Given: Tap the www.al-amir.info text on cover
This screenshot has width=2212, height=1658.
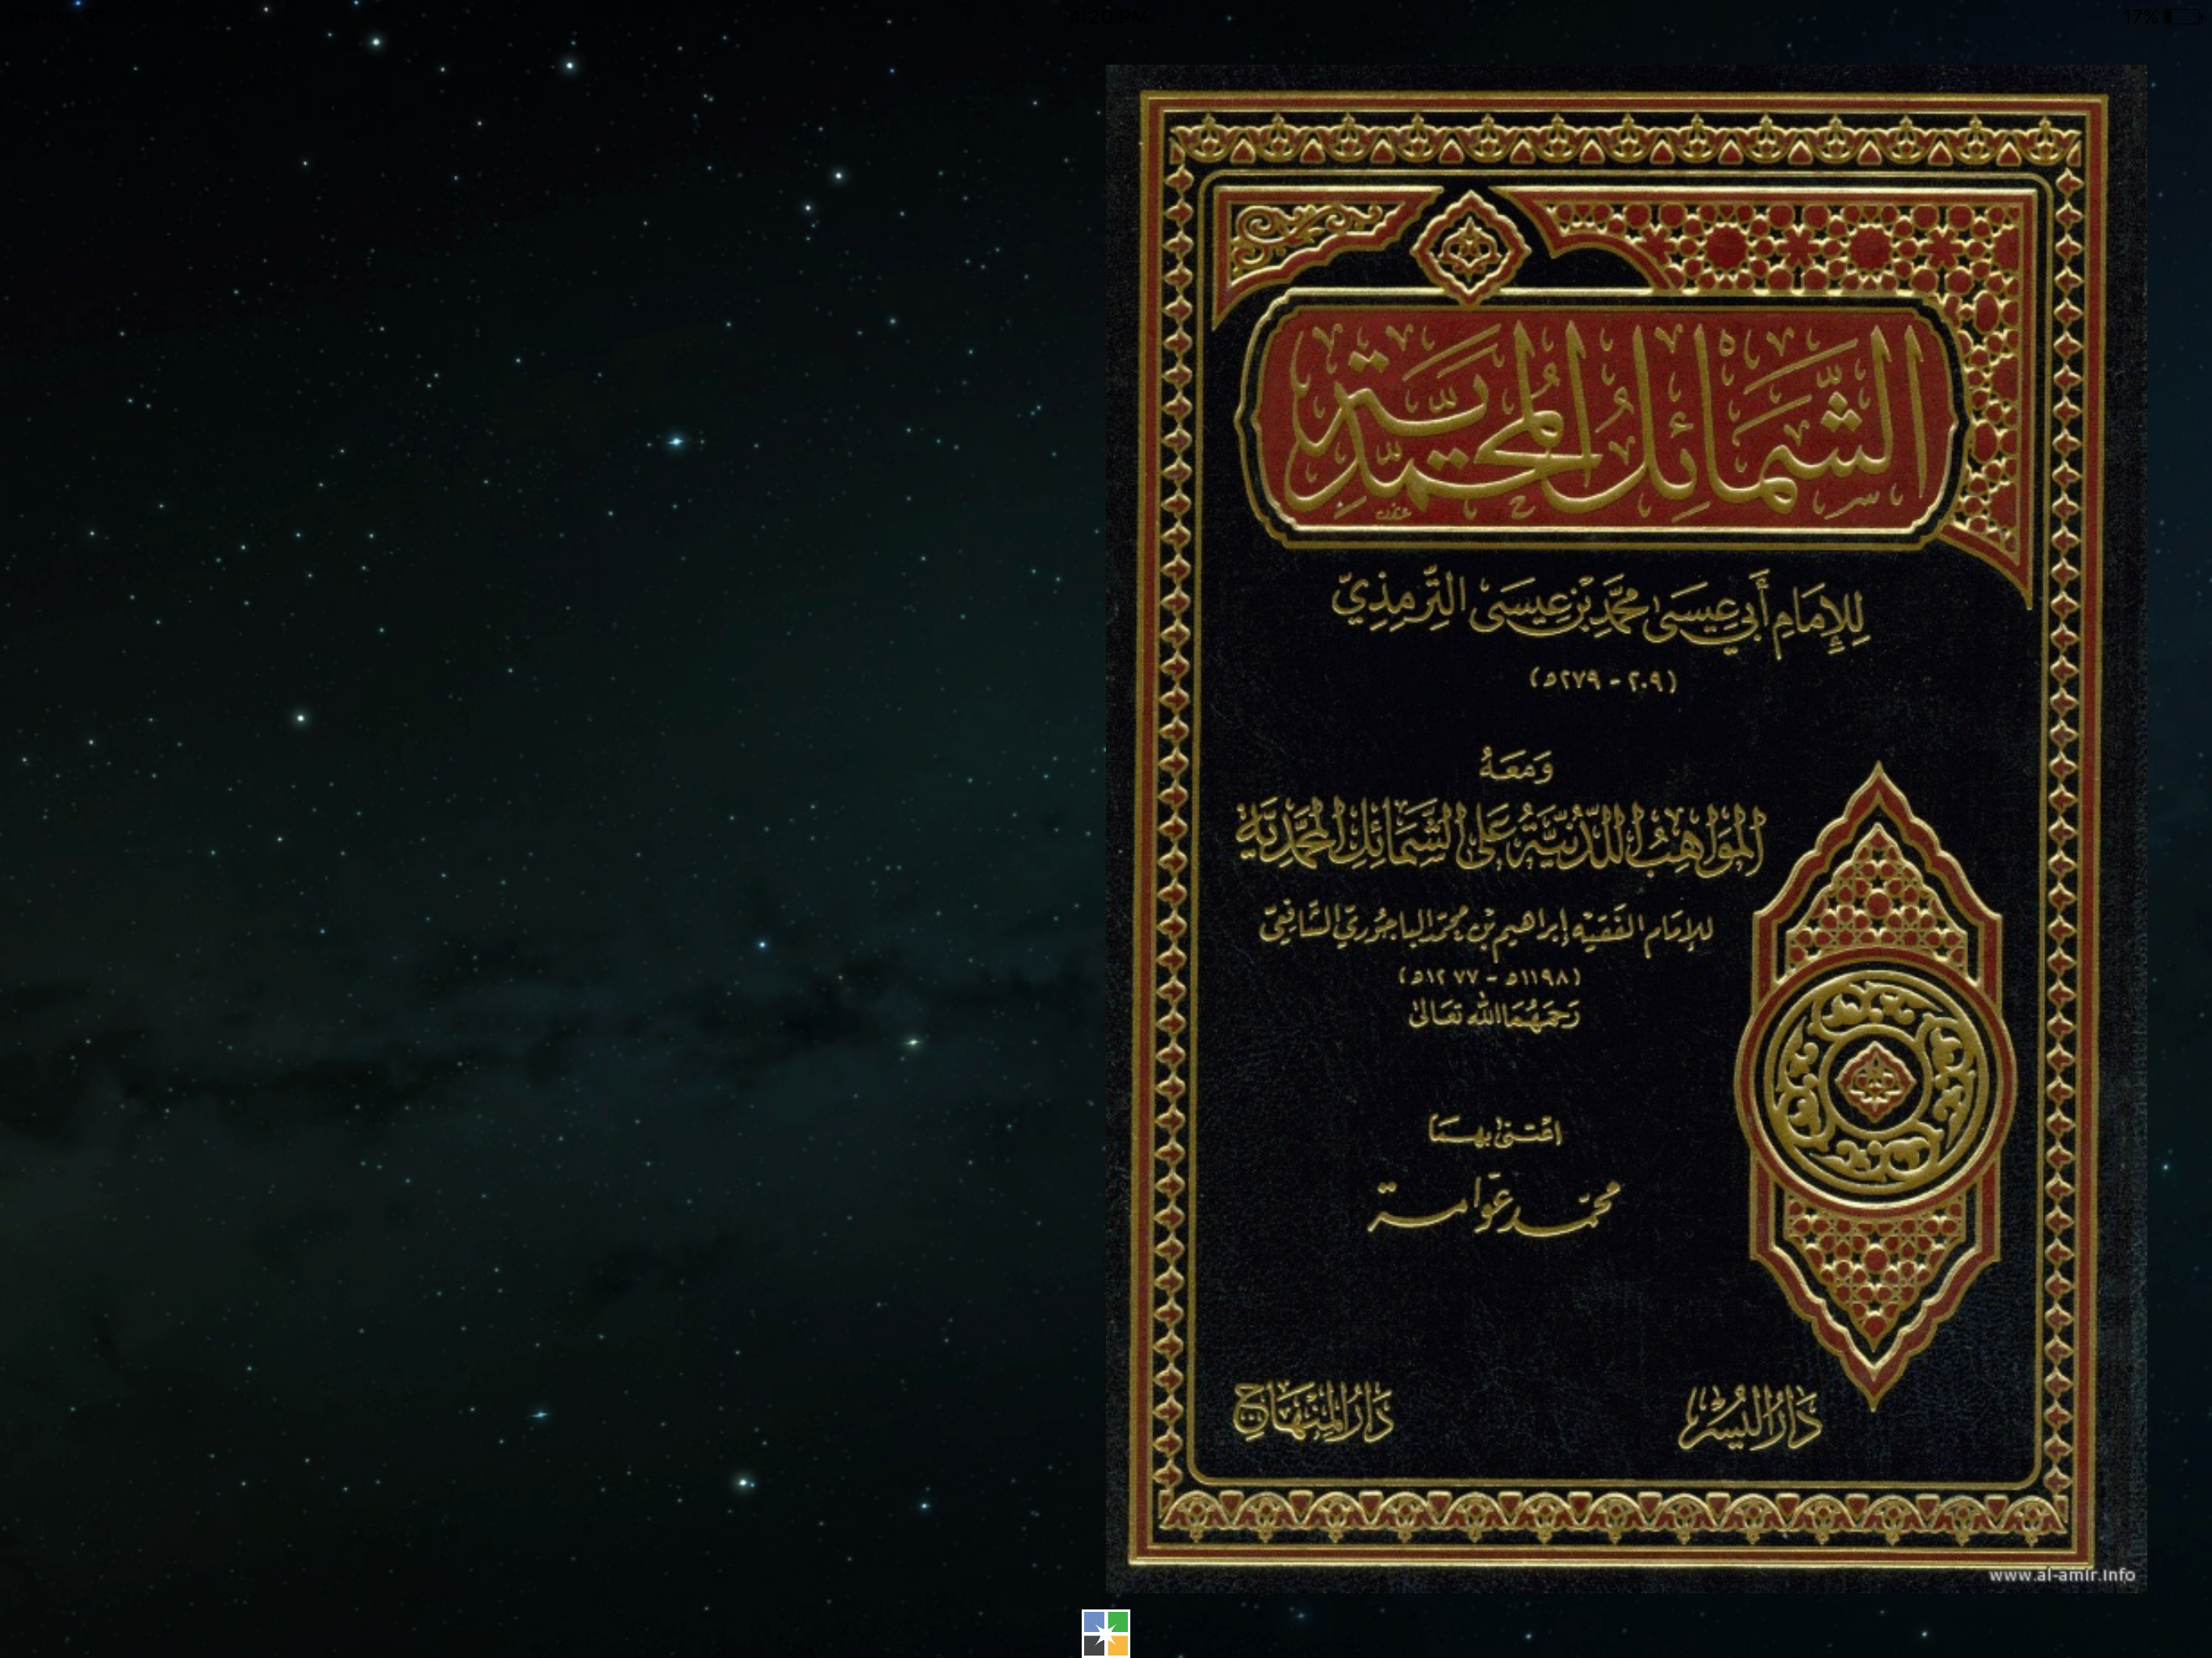Looking at the screenshot, I should point(2061,1574).
